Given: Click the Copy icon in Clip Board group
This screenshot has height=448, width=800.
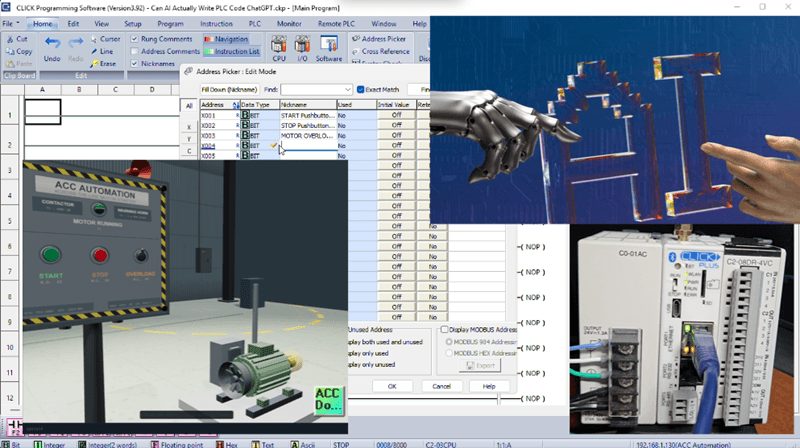Looking at the screenshot, I should [10, 51].
